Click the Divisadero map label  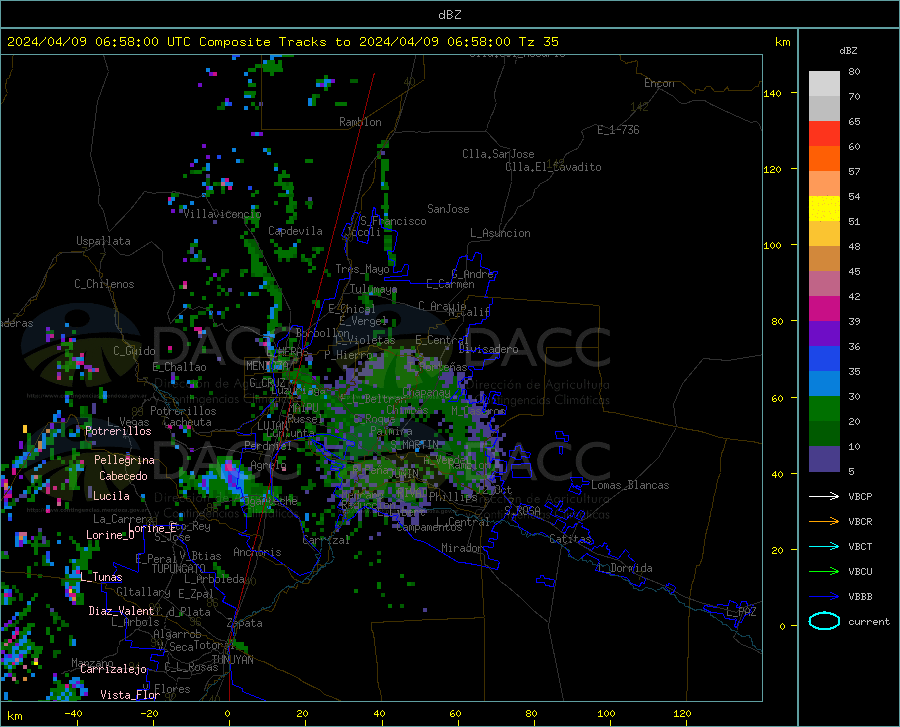pyautogui.click(x=488, y=349)
